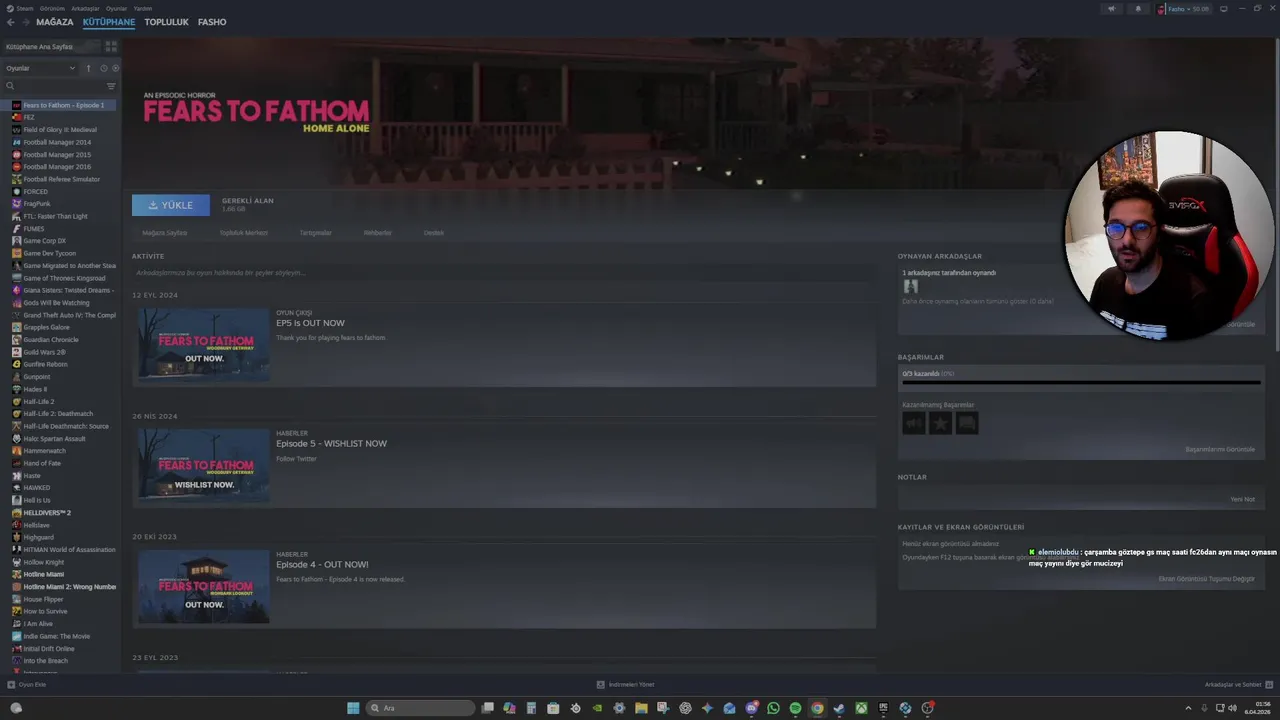This screenshot has width=1280, height=720.
Task: Show hidden system tray icons
Action: [x=1189, y=708]
